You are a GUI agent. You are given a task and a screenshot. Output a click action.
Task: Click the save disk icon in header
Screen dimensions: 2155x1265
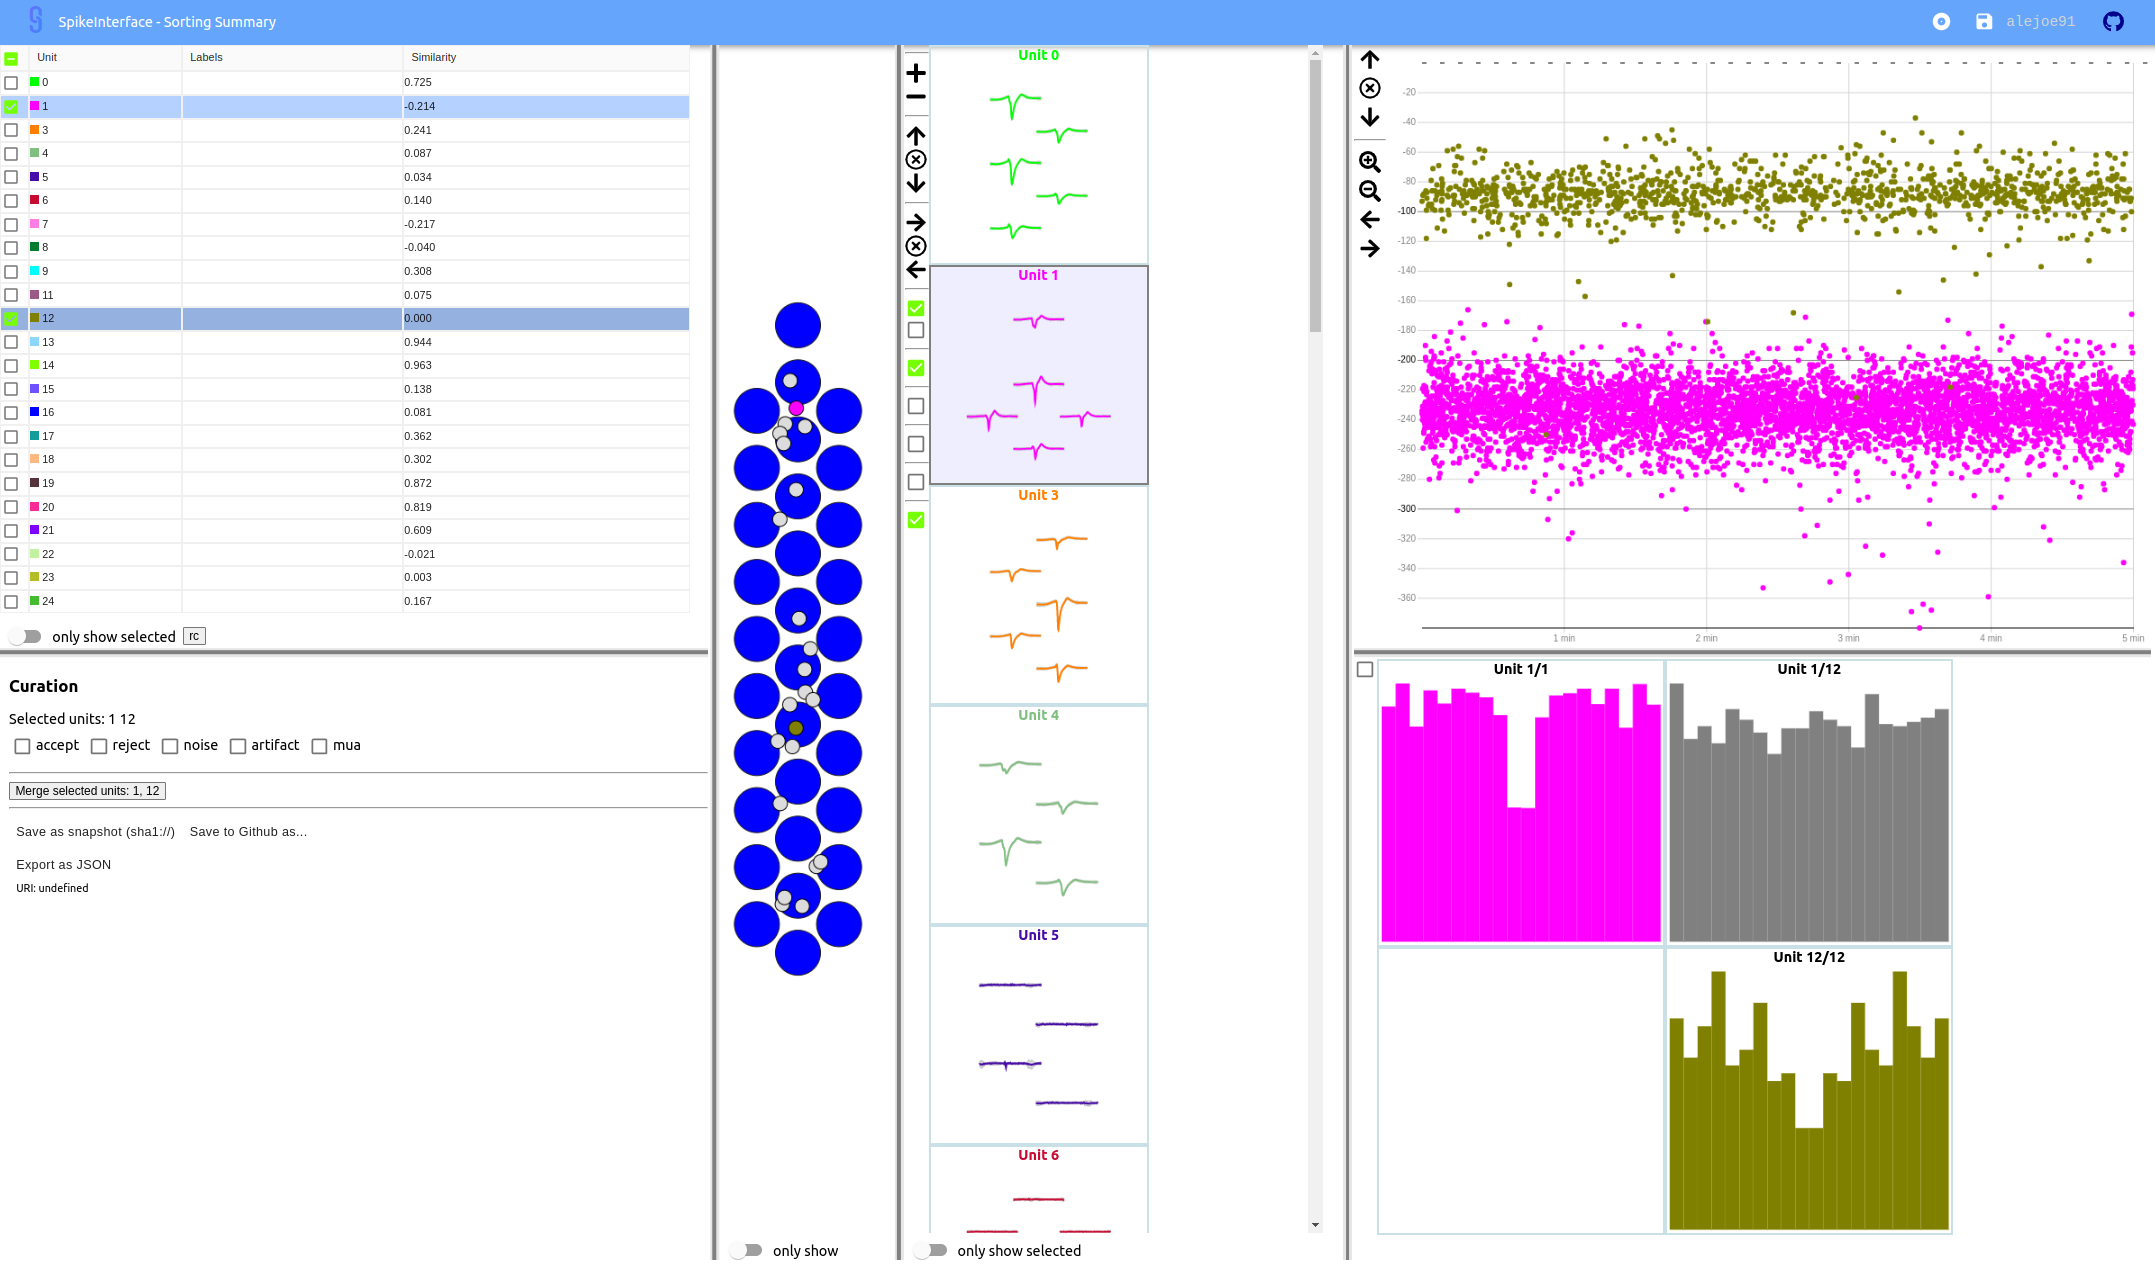pos(1983,22)
